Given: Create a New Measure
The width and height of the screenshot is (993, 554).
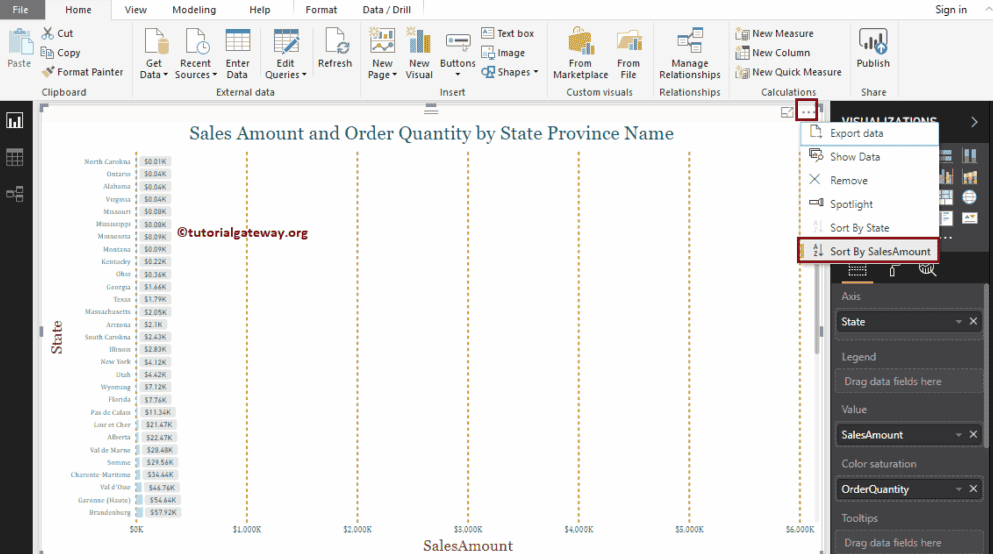Looking at the screenshot, I should point(774,34).
